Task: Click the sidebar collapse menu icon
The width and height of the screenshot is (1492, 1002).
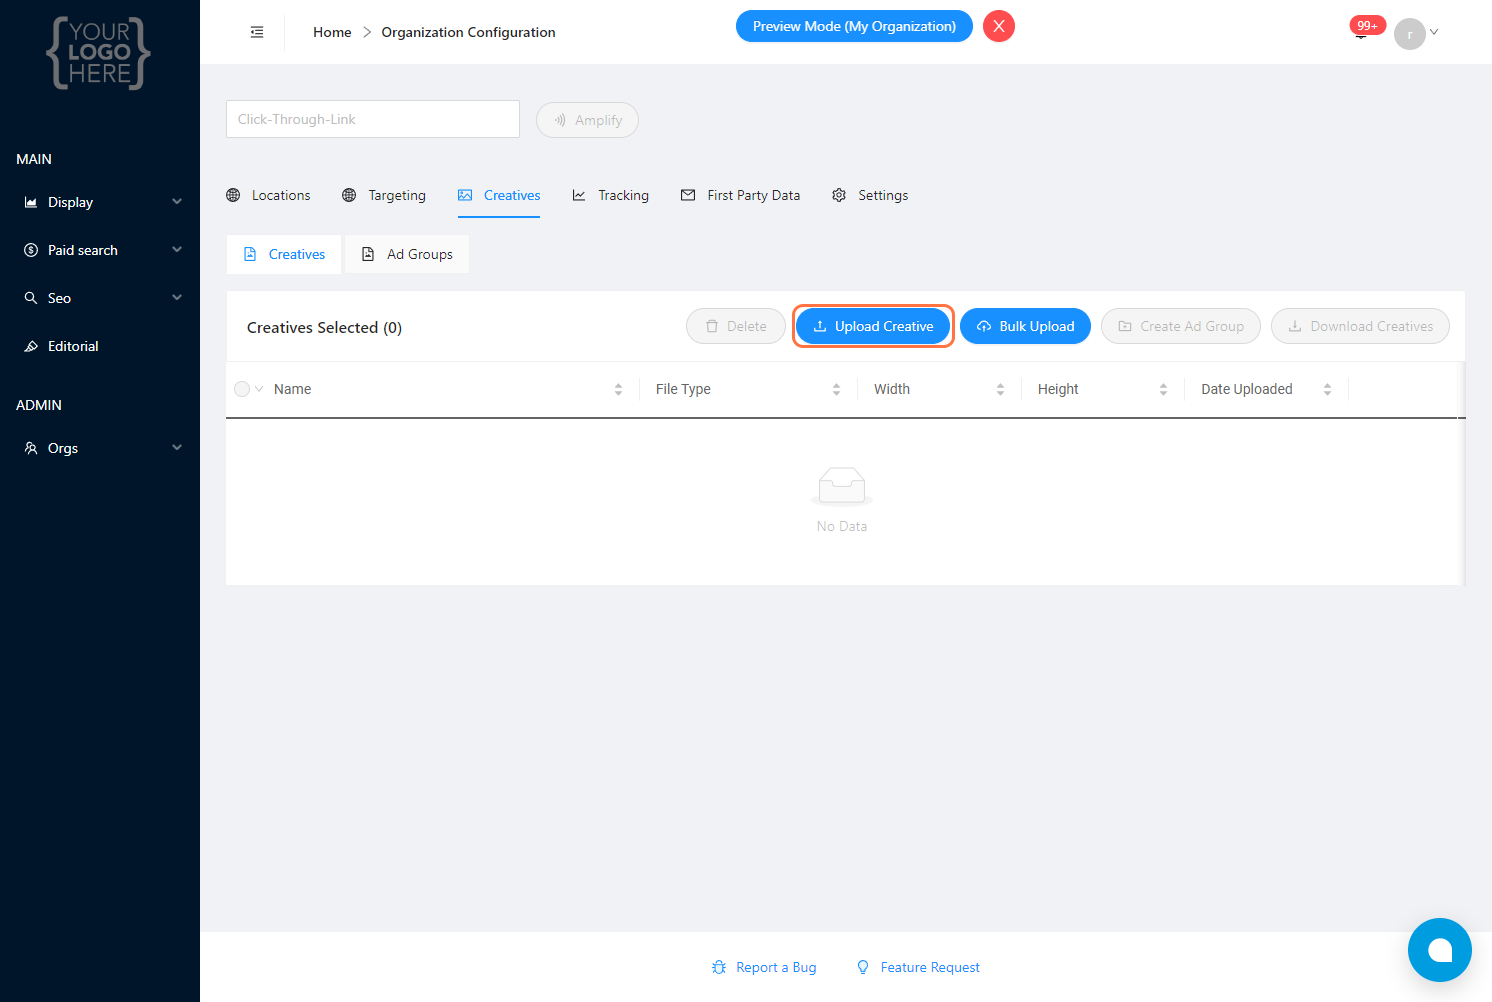Action: tap(257, 32)
